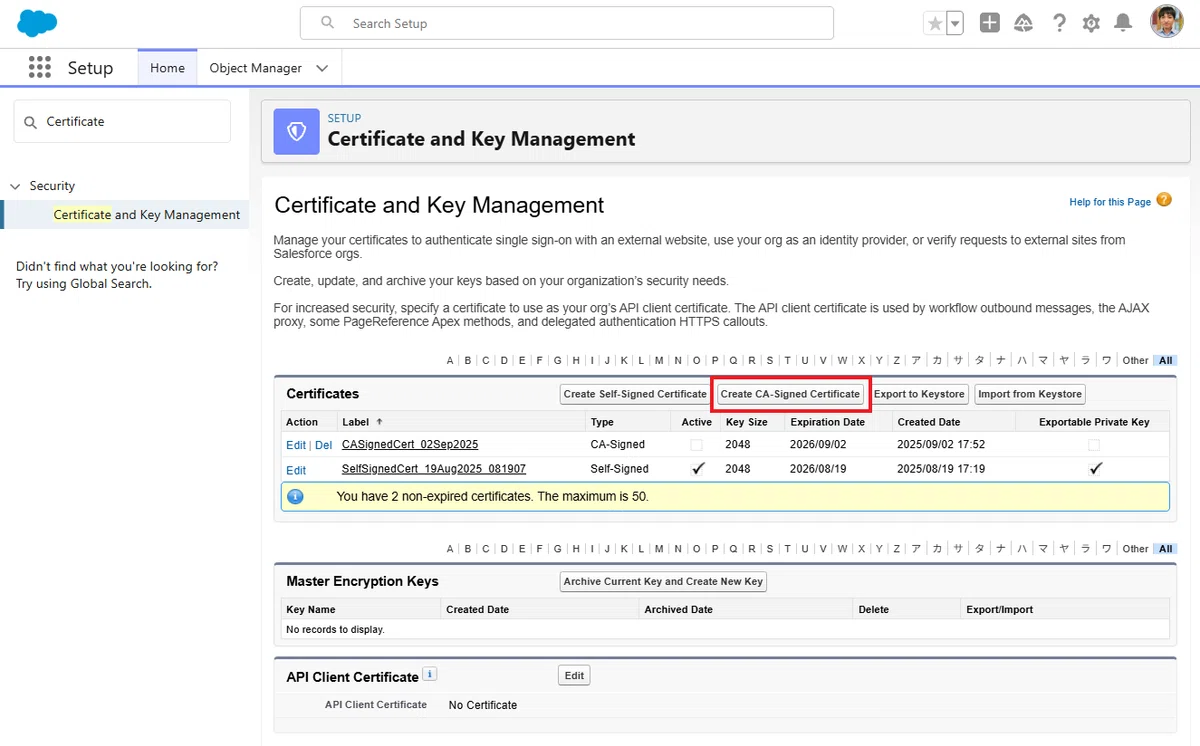This screenshot has height=746, width=1200.
Task: Open the App Launcher grid icon
Action: point(39,67)
